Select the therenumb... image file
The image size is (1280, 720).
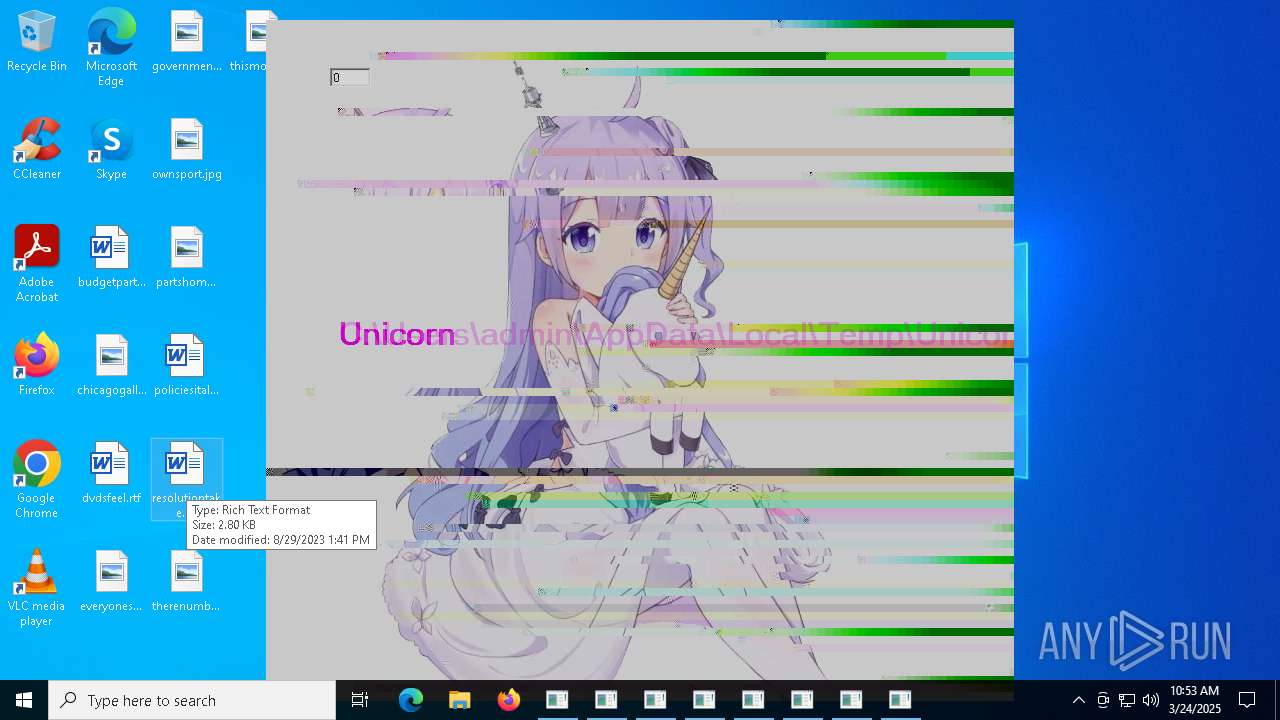[x=186, y=582]
